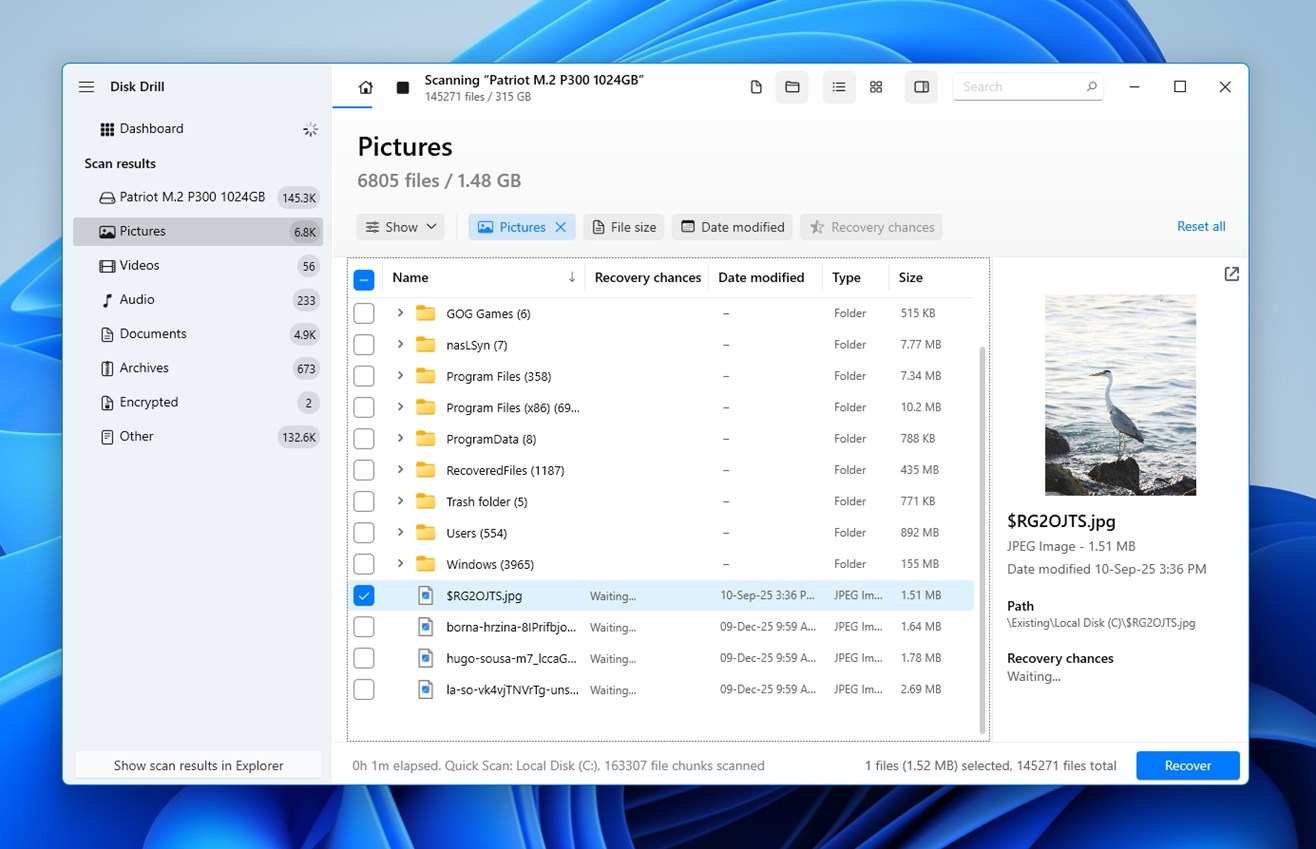Open the Show dropdown filter
Image resolution: width=1316 pixels, height=849 pixels.
click(x=401, y=227)
